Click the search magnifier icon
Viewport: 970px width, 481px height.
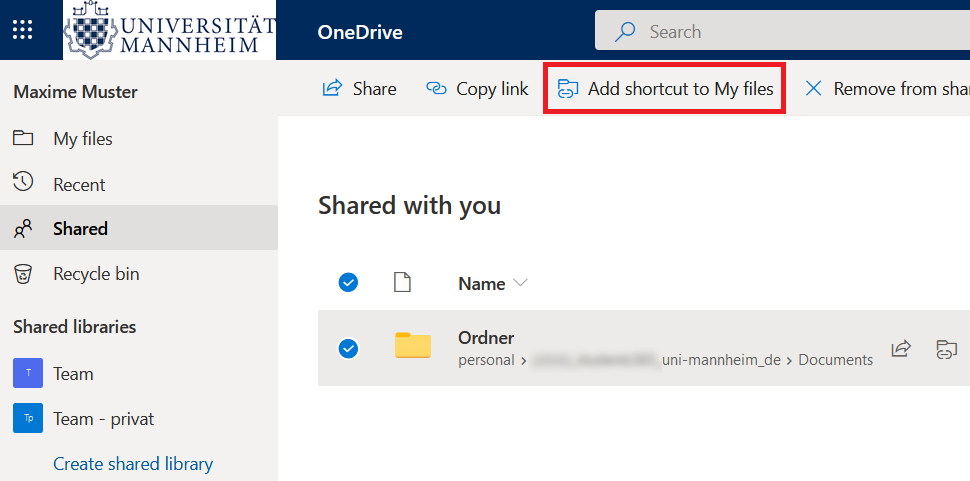click(625, 32)
